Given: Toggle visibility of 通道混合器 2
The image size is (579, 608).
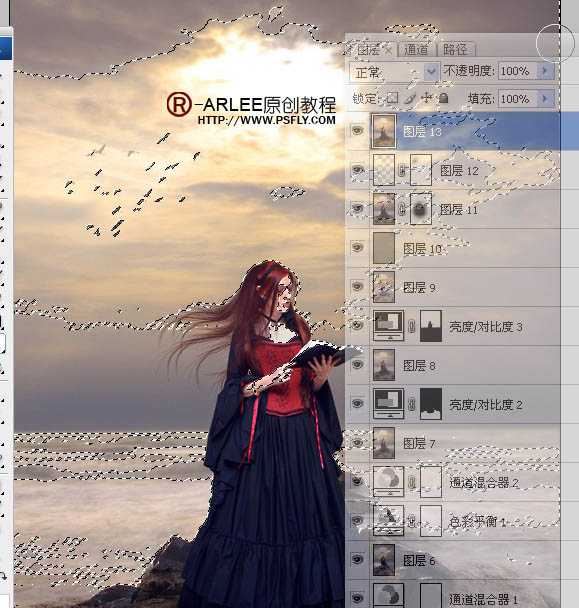Looking at the screenshot, I should pos(357,481).
